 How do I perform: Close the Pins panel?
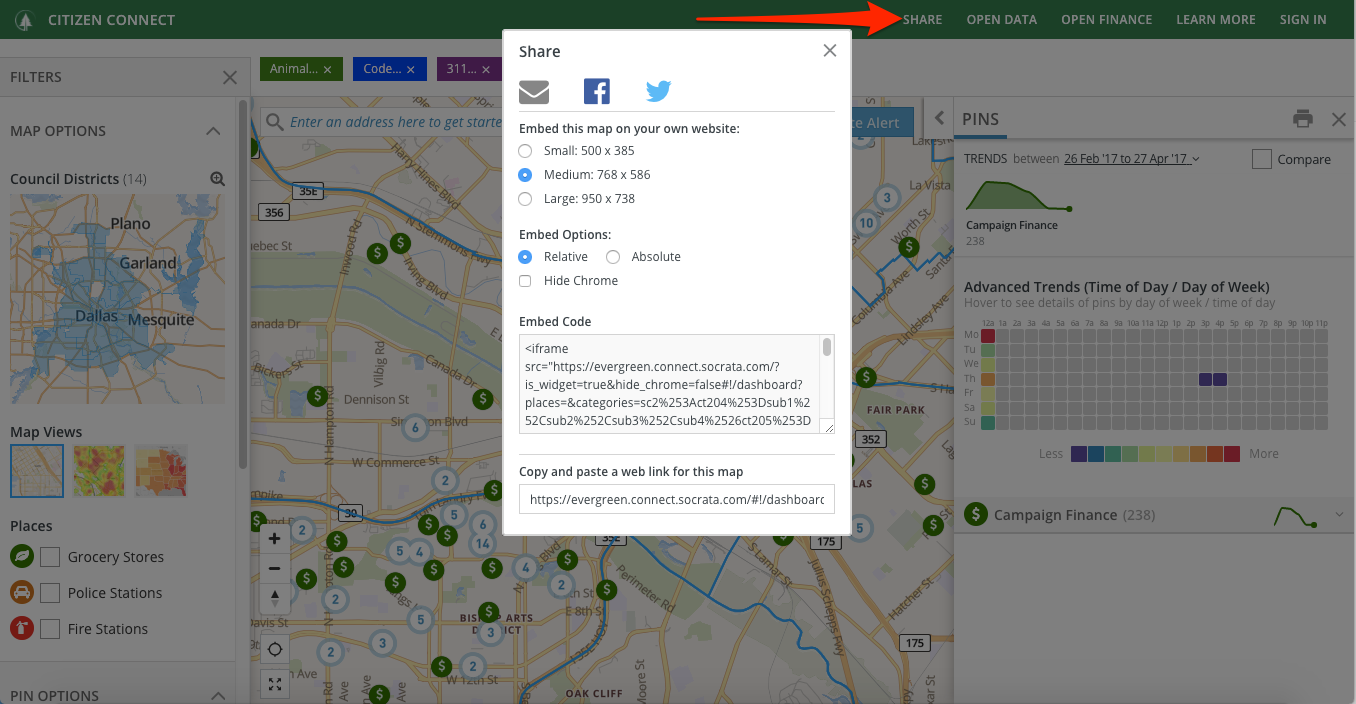(1339, 119)
